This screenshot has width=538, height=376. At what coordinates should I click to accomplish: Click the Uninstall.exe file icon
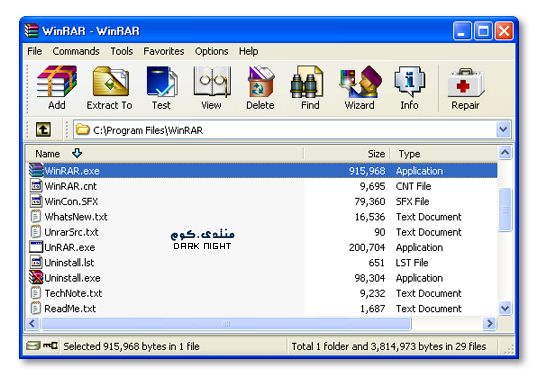point(36,278)
